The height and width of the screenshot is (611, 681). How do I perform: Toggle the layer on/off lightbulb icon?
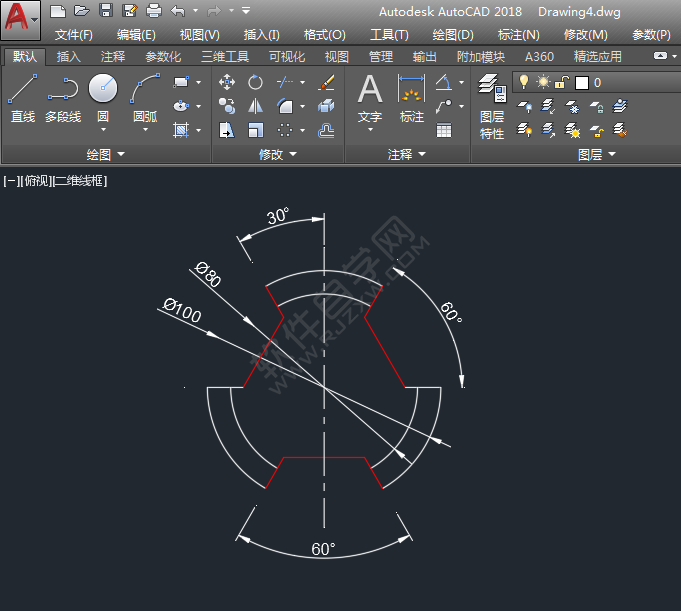tap(524, 82)
